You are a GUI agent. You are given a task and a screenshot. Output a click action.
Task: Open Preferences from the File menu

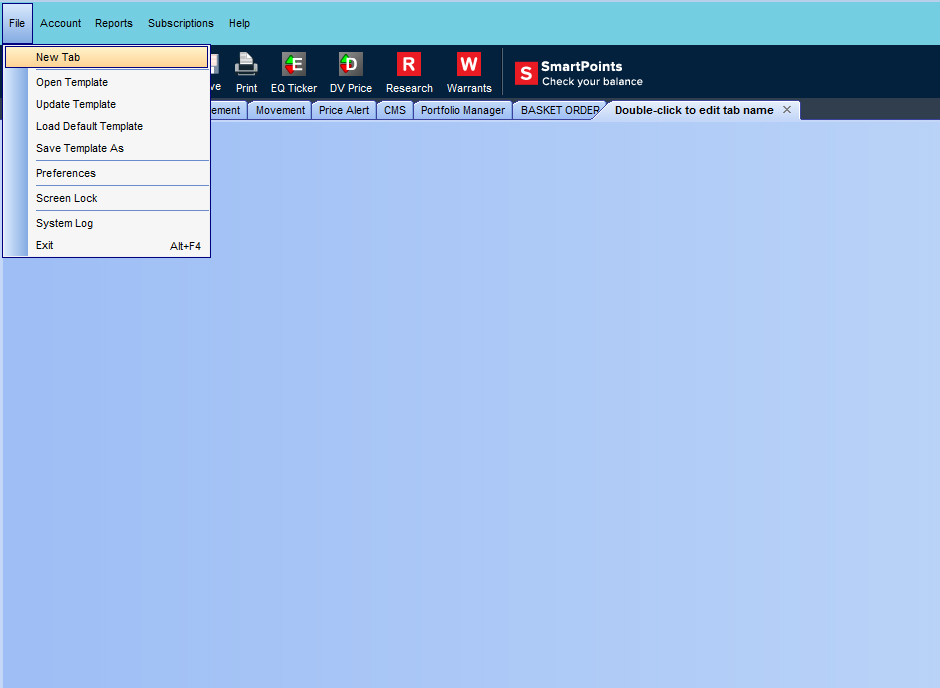pyautogui.click(x=66, y=173)
